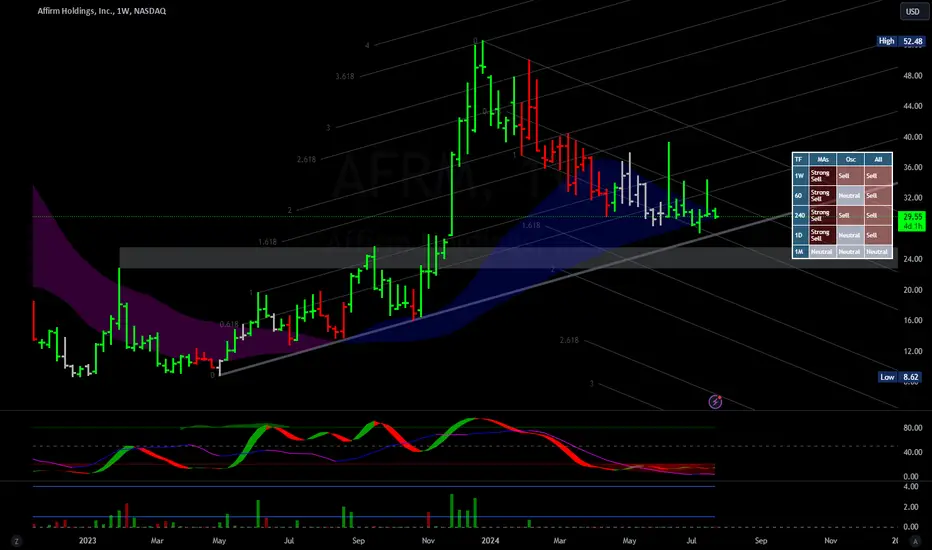Click the Low 8.62 price label

pyautogui.click(x=901, y=377)
